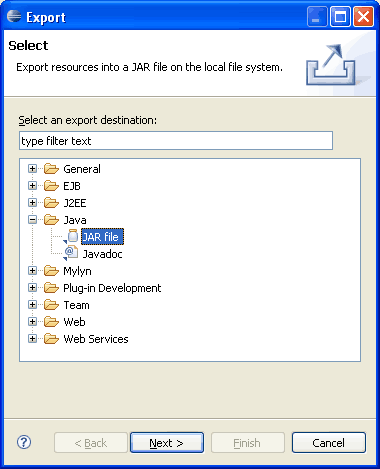
Task: Click the Team folder icon
Action: click(x=51, y=305)
